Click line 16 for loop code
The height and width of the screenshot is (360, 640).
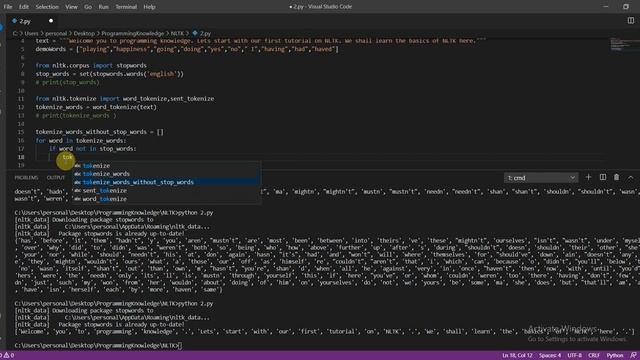[81, 140]
